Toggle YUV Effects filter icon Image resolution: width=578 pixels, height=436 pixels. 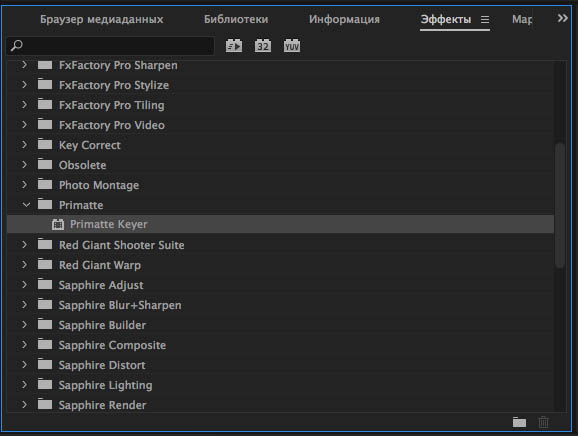(x=292, y=46)
